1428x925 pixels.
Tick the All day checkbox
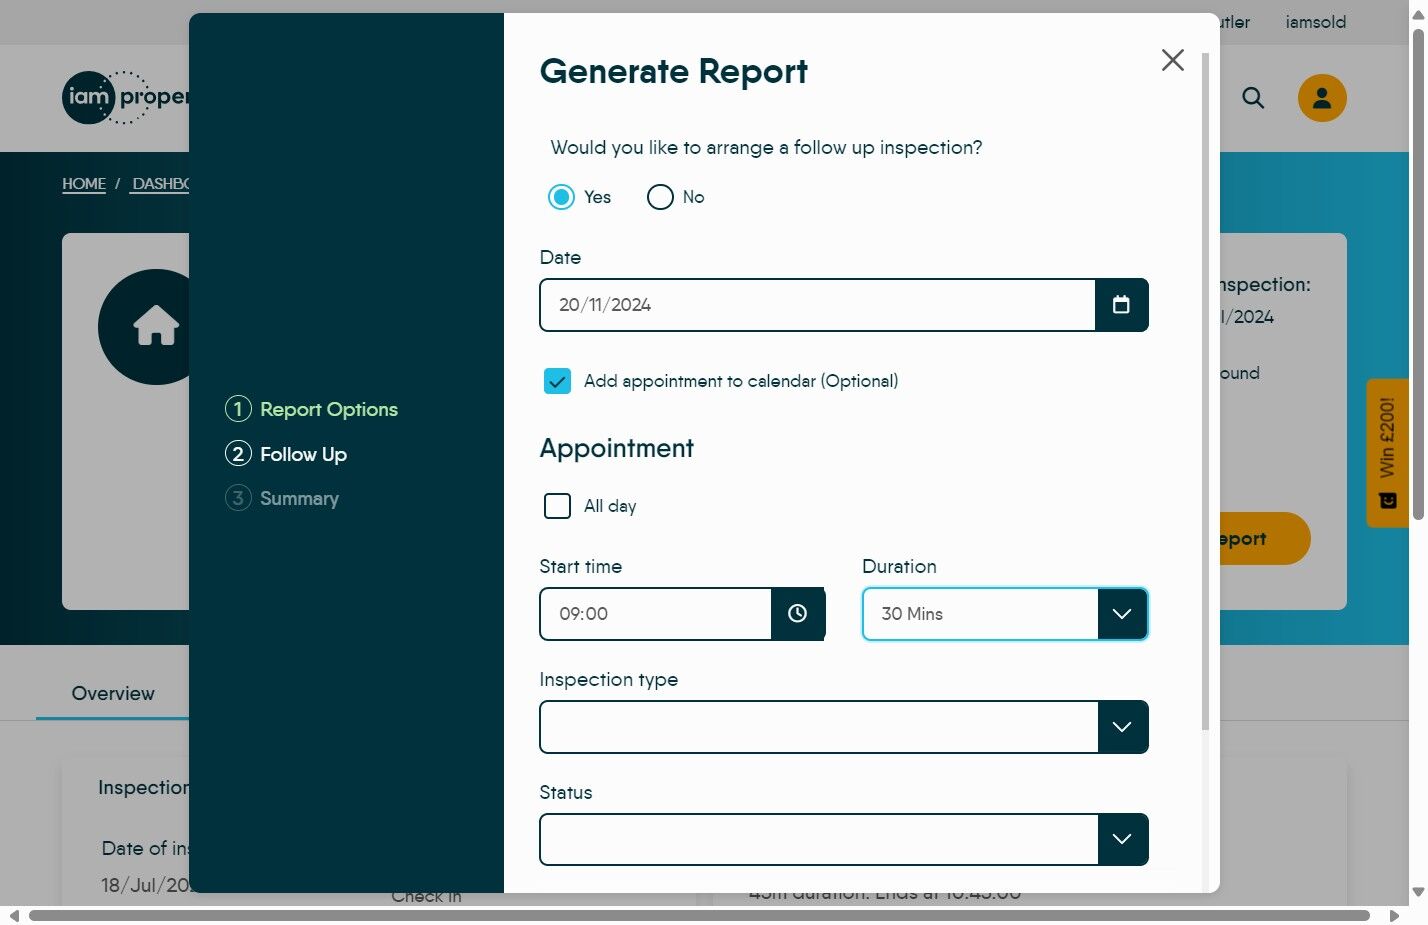point(557,506)
